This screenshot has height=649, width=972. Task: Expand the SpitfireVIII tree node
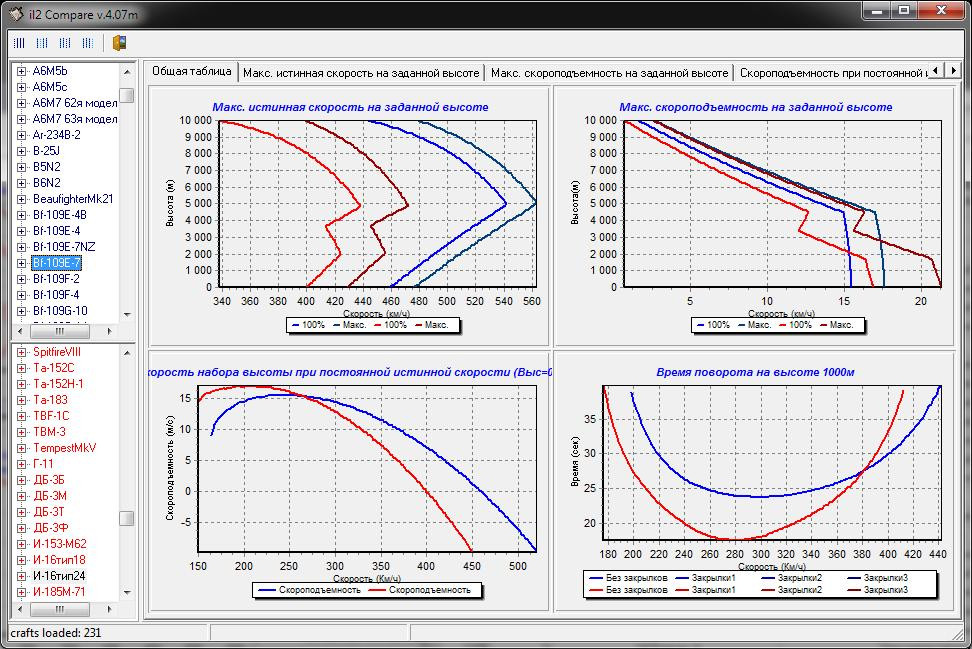[x=22, y=352]
